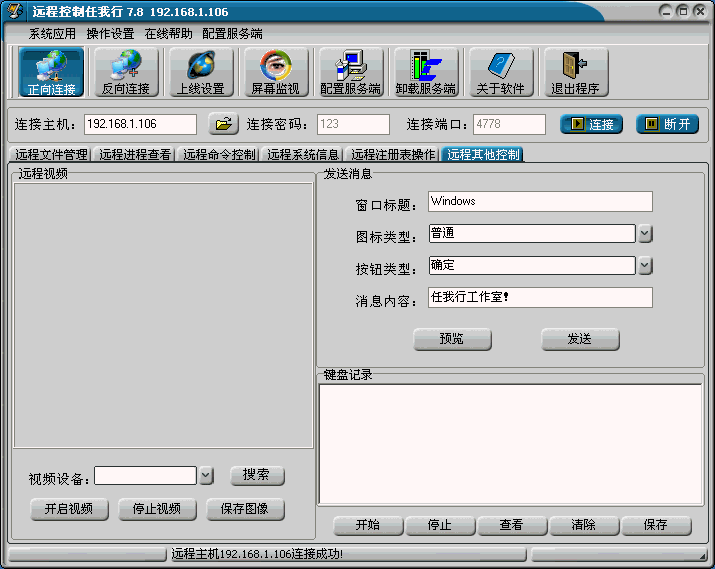The image size is (715, 569).
Task: Open 上线设置 from the toolbar
Action: pyautogui.click(x=200, y=73)
